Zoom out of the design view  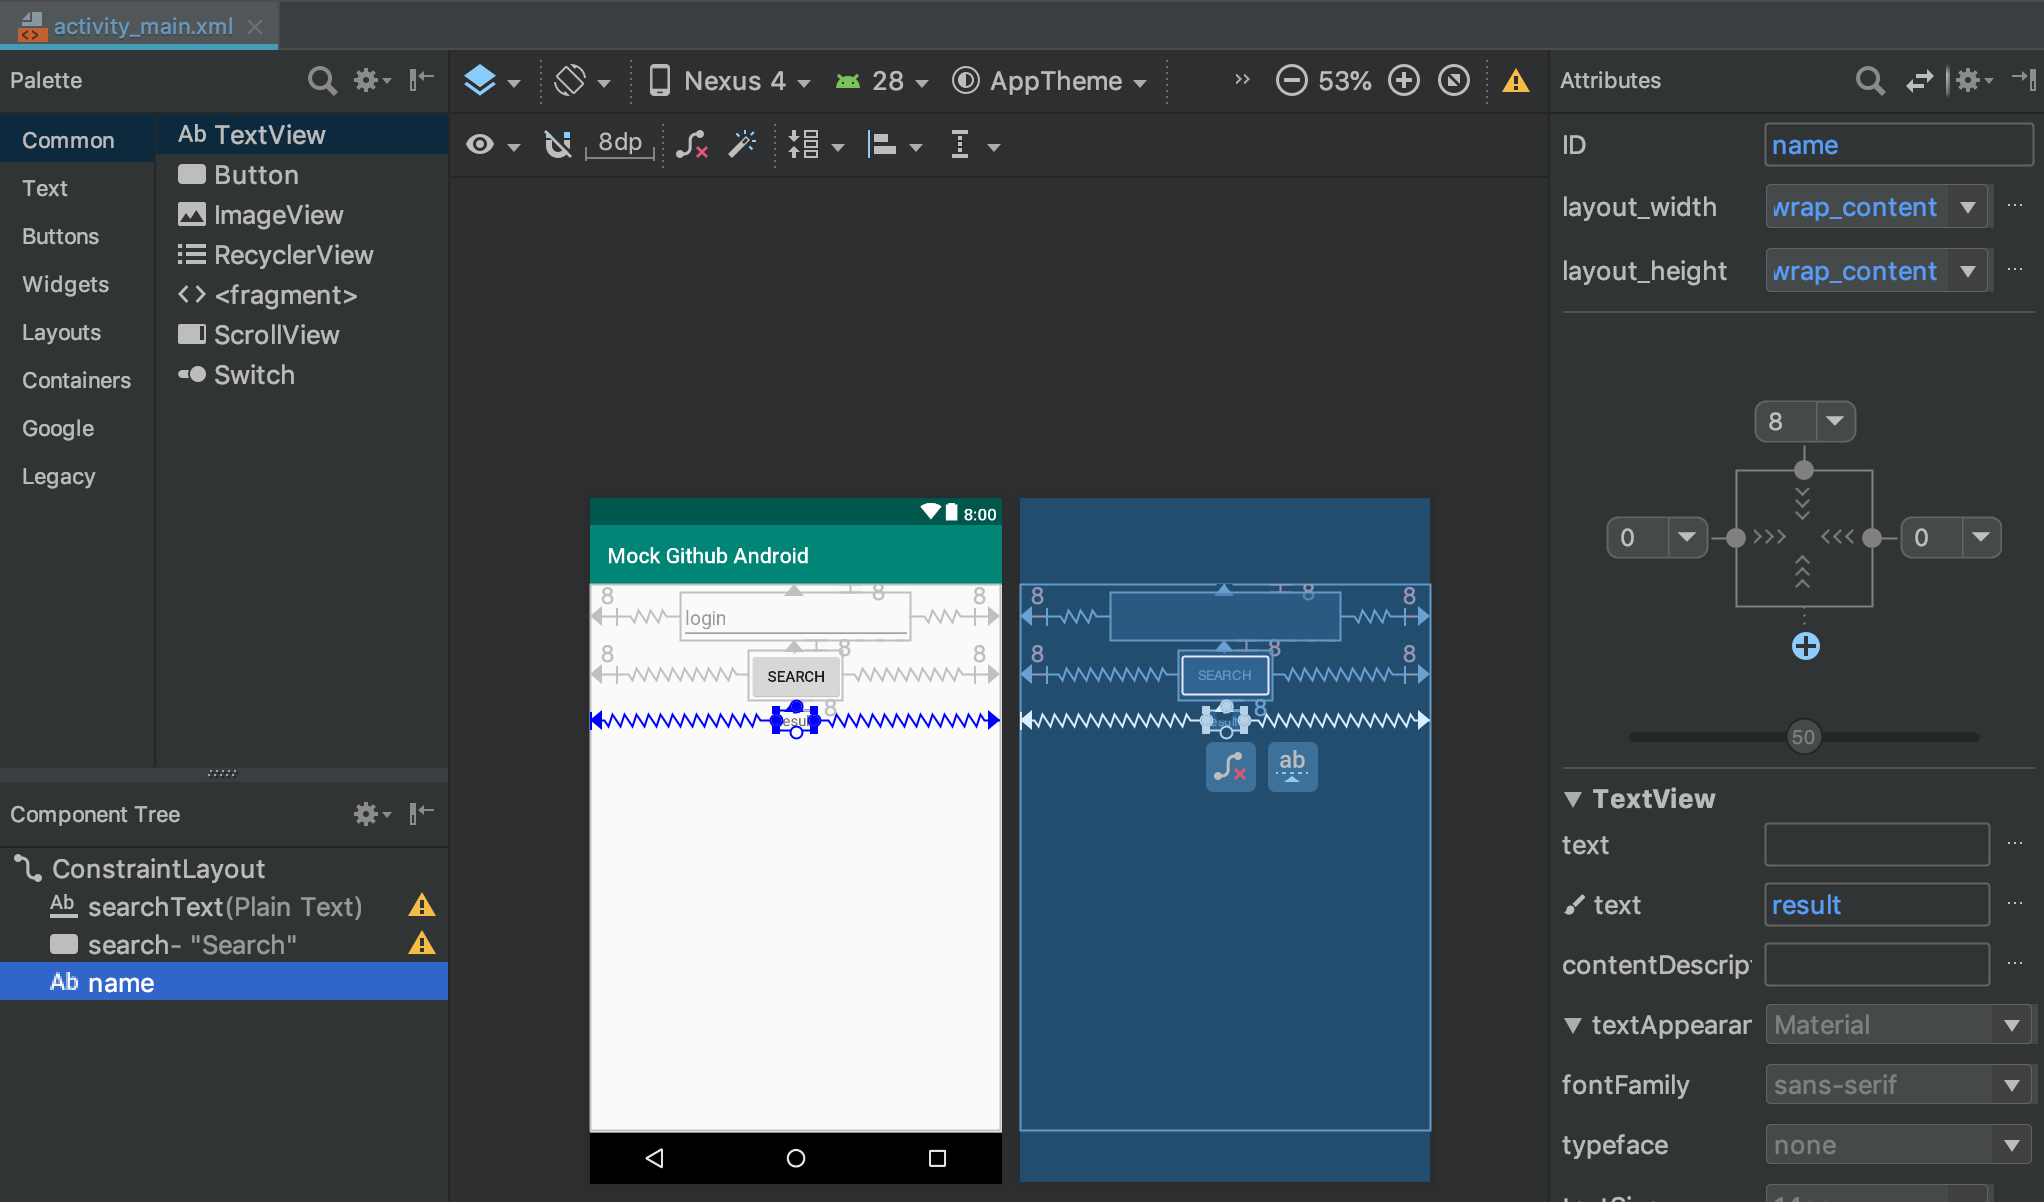[1291, 80]
